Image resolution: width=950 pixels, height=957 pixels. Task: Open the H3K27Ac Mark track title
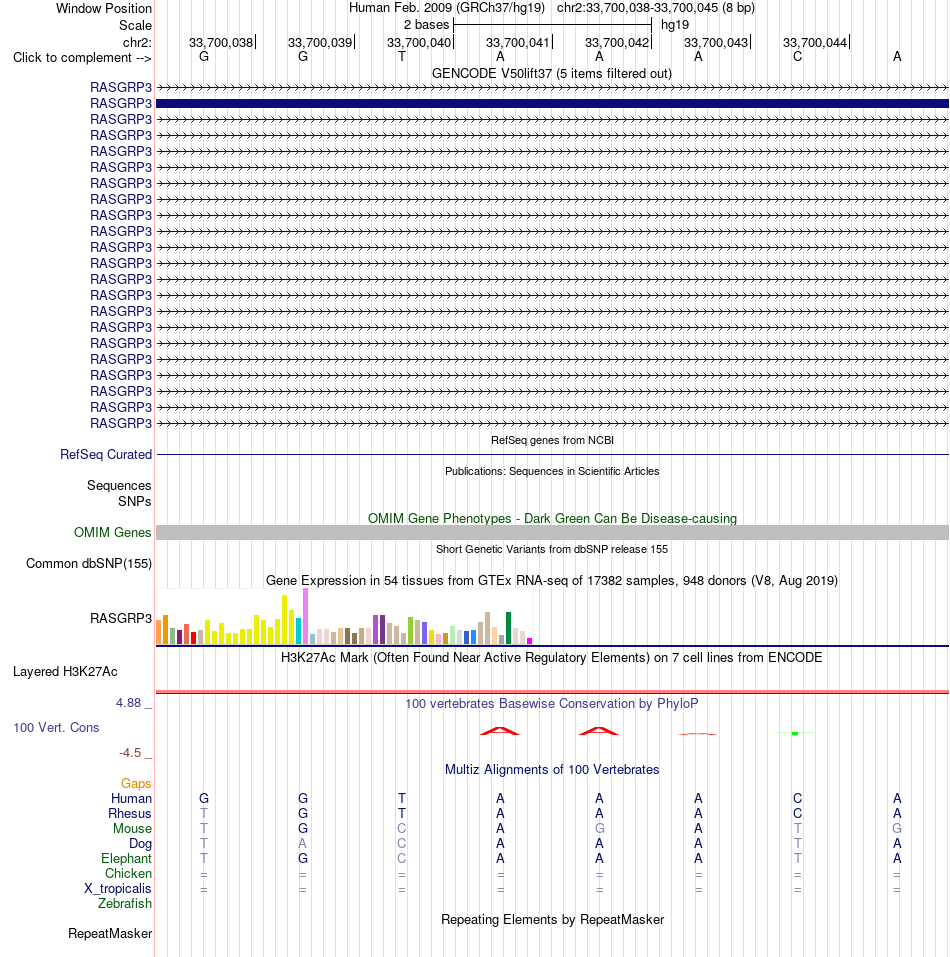(x=552, y=657)
